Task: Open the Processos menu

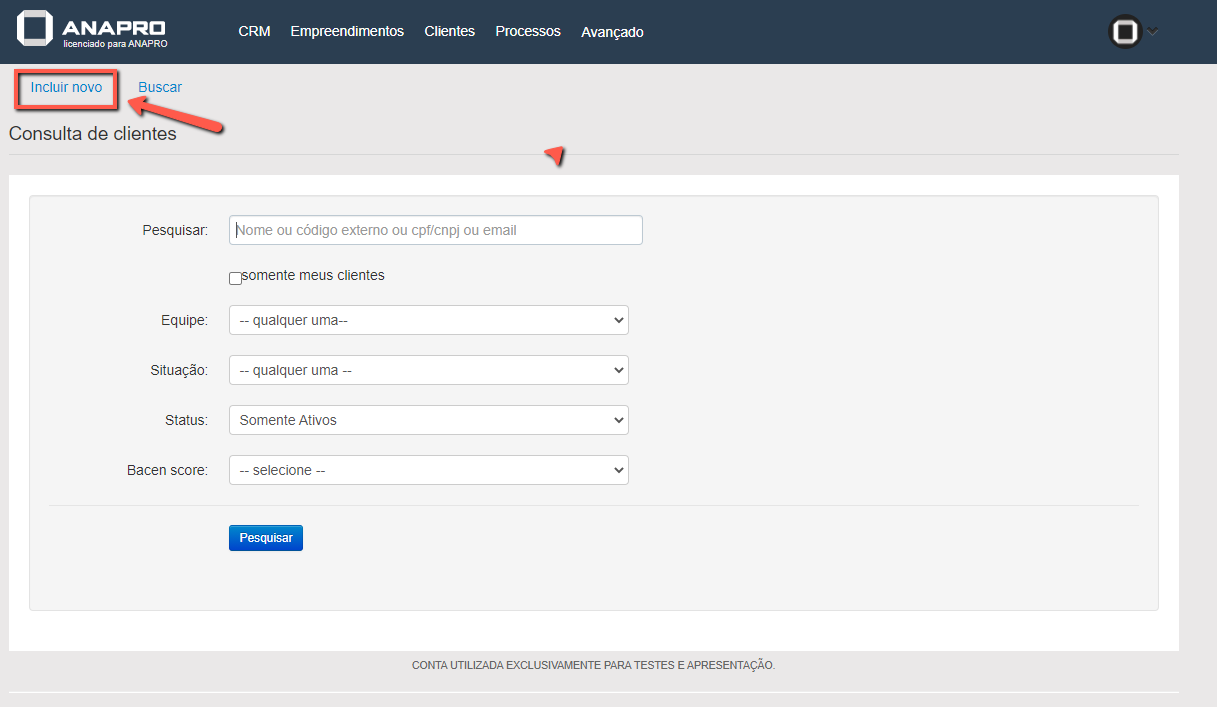Action: [528, 31]
